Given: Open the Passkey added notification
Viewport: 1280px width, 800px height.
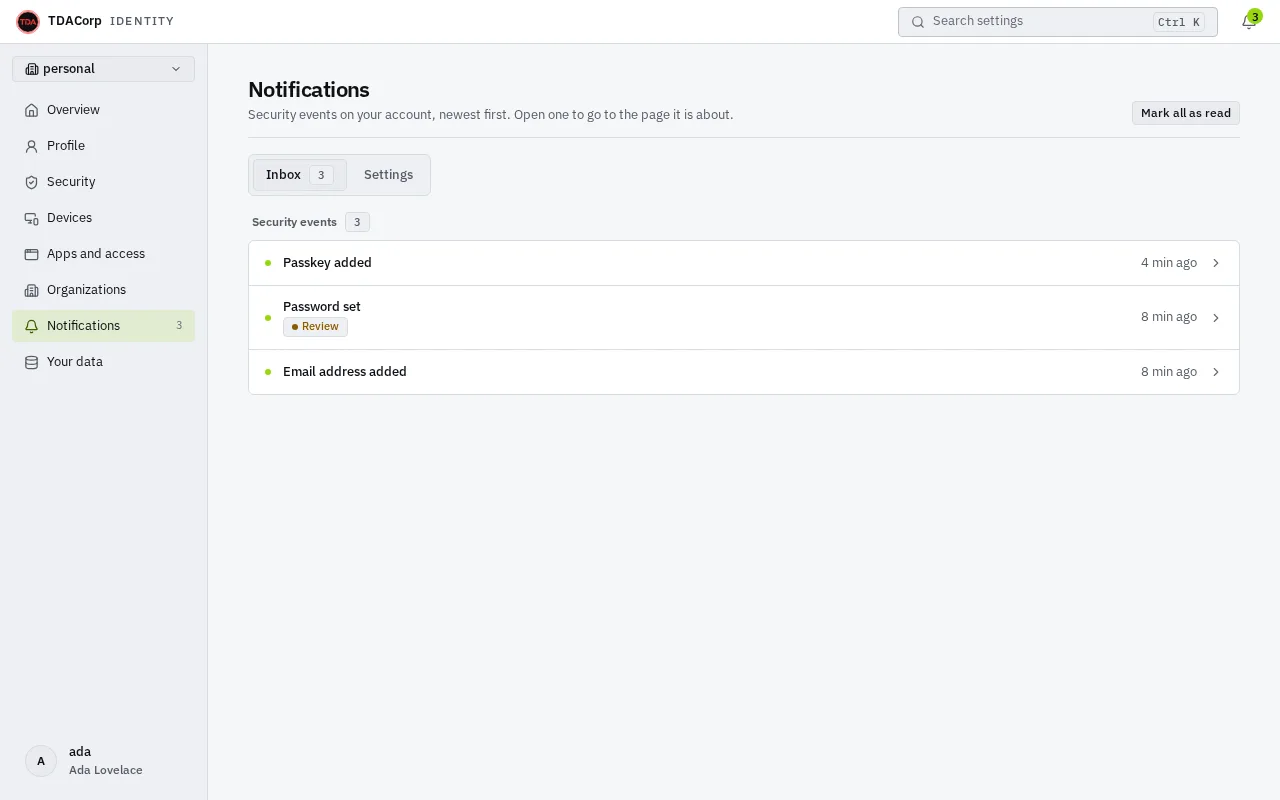Looking at the screenshot, I should (743, 263).
